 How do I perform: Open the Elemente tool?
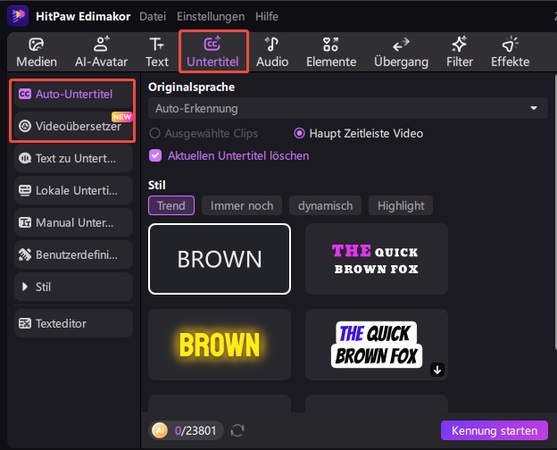331,52
